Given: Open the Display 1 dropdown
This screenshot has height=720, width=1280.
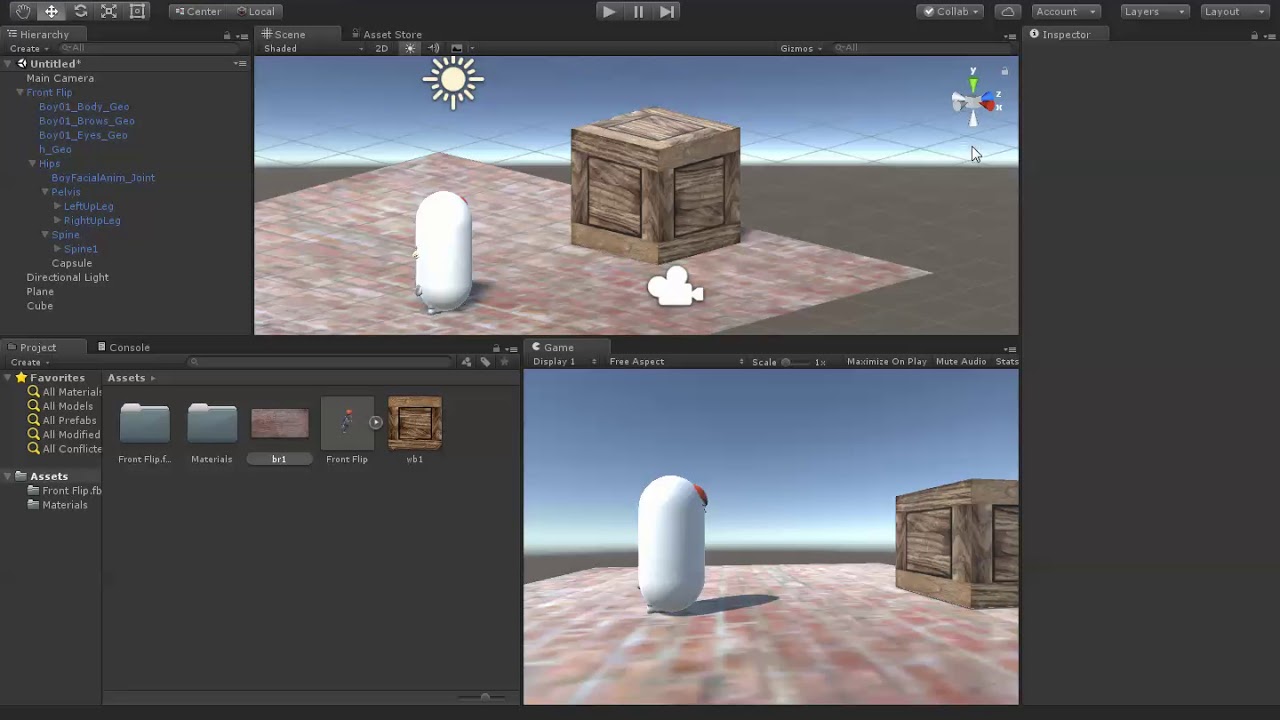Looking at the screenshot, I should (564, 361).
